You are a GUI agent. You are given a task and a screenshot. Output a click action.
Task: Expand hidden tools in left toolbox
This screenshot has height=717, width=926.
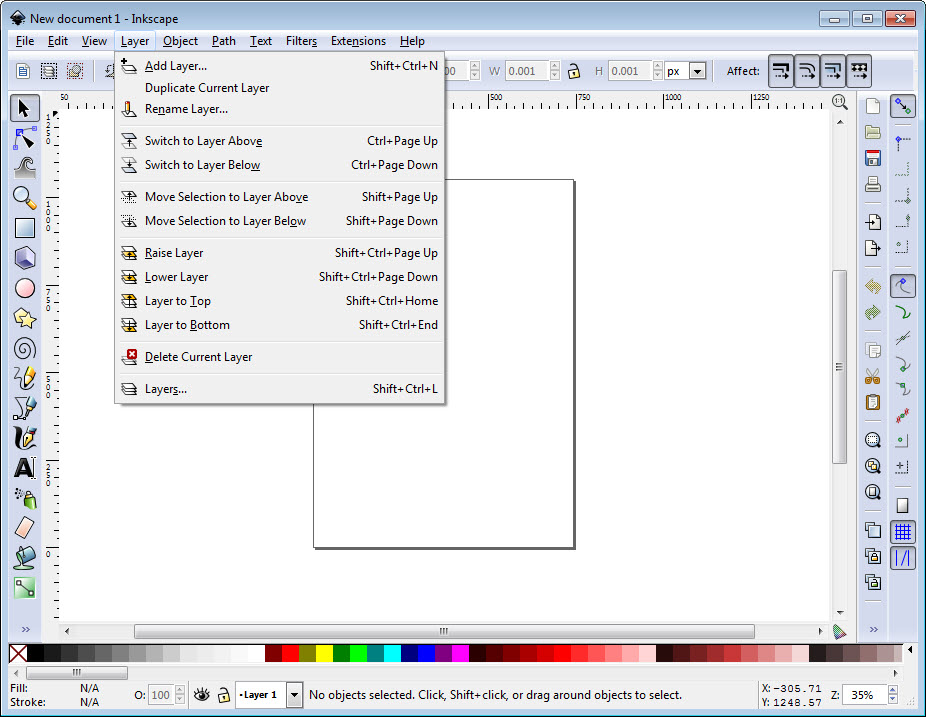[x=25, y=629]
